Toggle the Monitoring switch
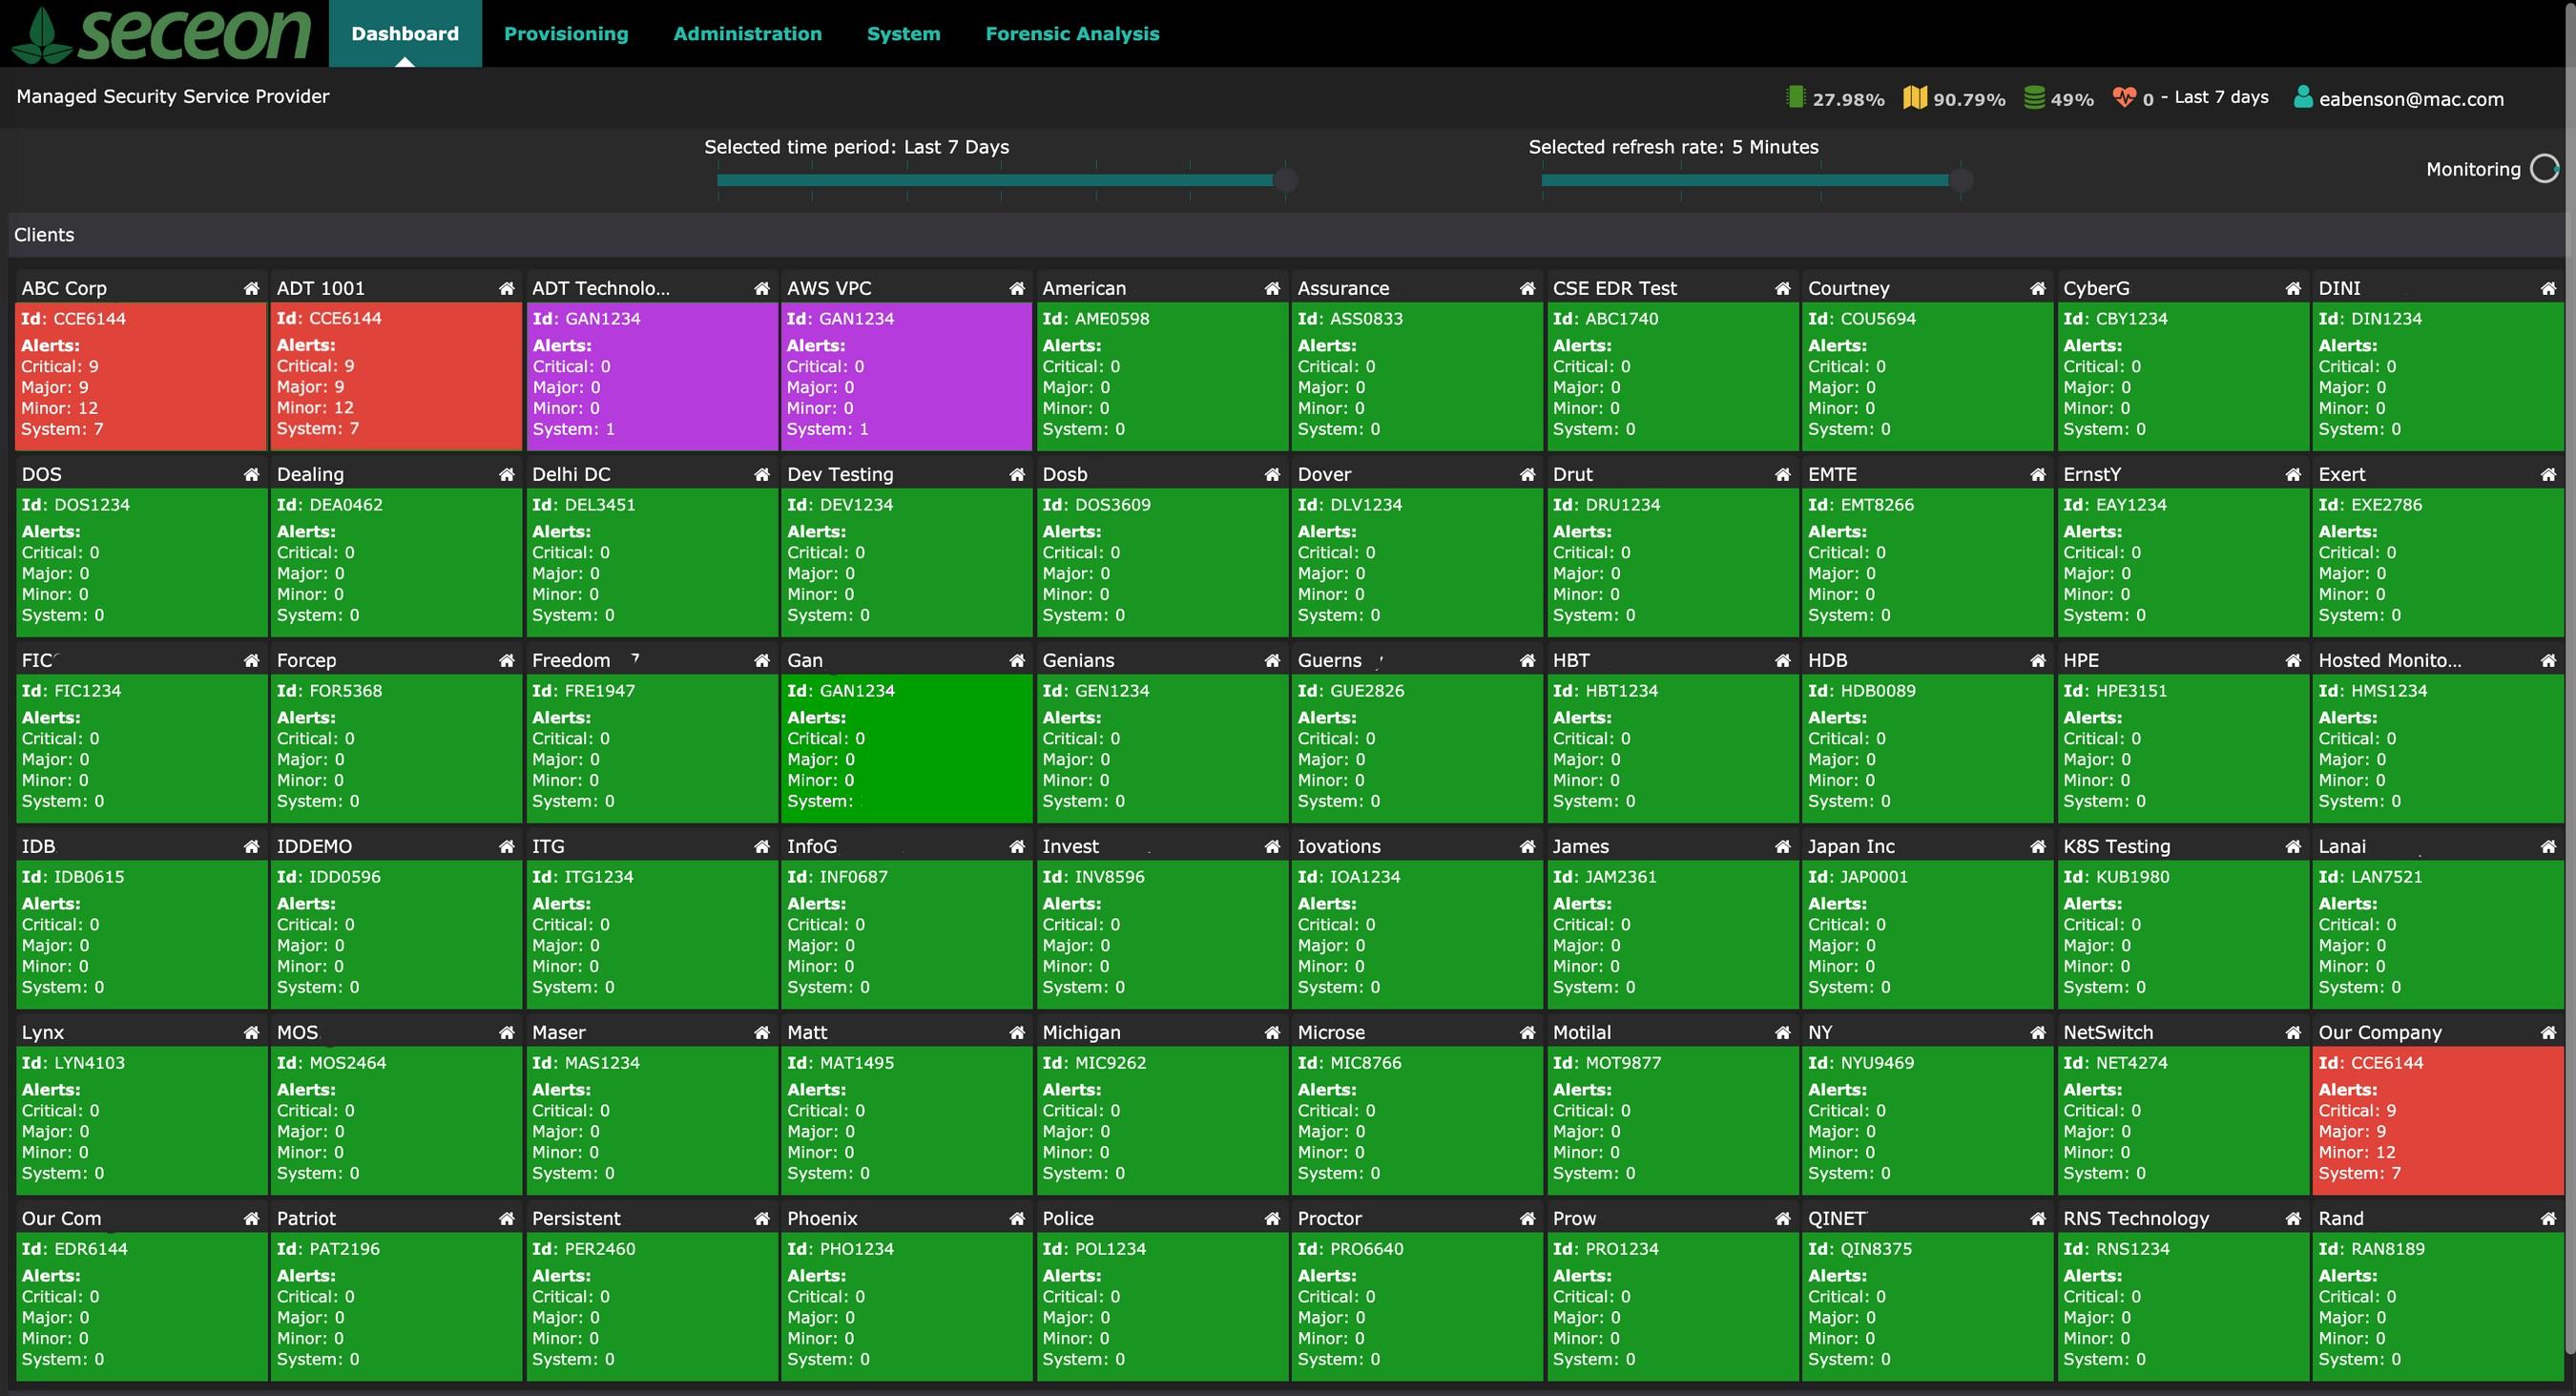The height and width of the screenshot is (1396, 2576). click(2544, 169)
